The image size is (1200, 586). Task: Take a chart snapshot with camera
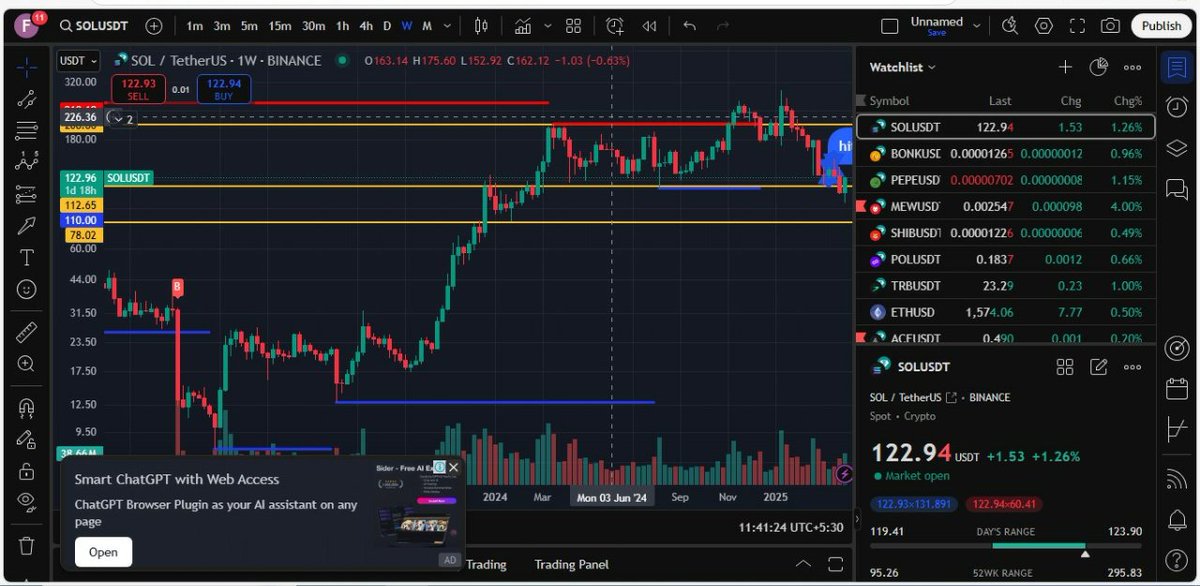tap(1109, 26)
